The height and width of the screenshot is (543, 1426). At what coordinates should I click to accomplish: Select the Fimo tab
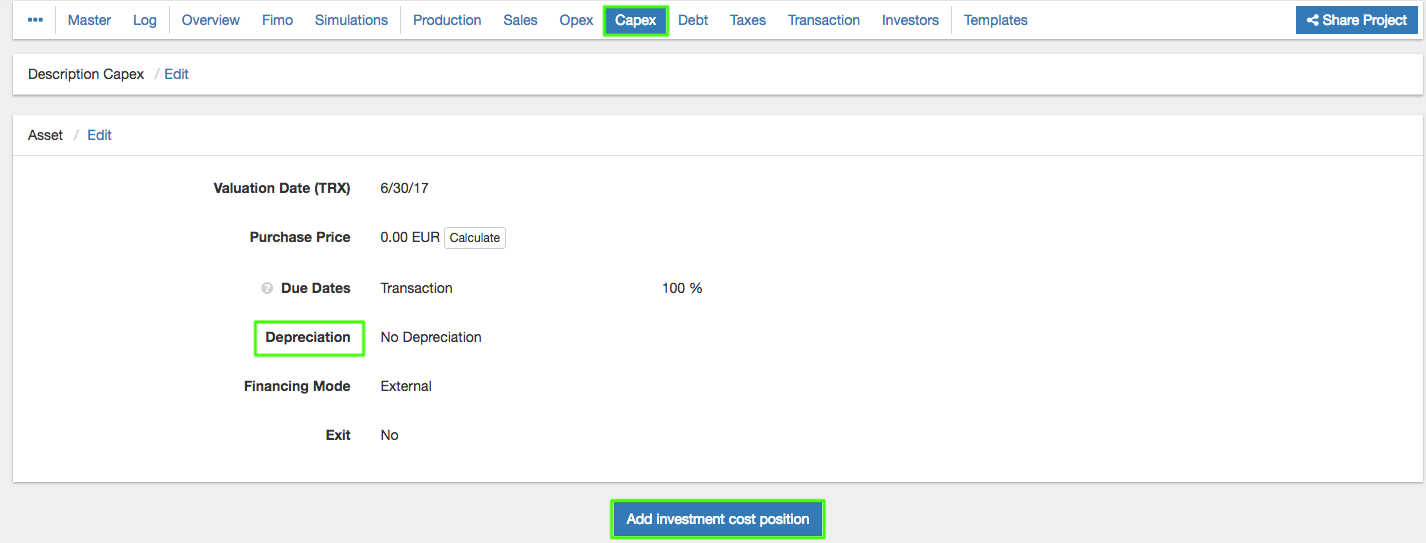pyautogui.click(x=277, y=20)
